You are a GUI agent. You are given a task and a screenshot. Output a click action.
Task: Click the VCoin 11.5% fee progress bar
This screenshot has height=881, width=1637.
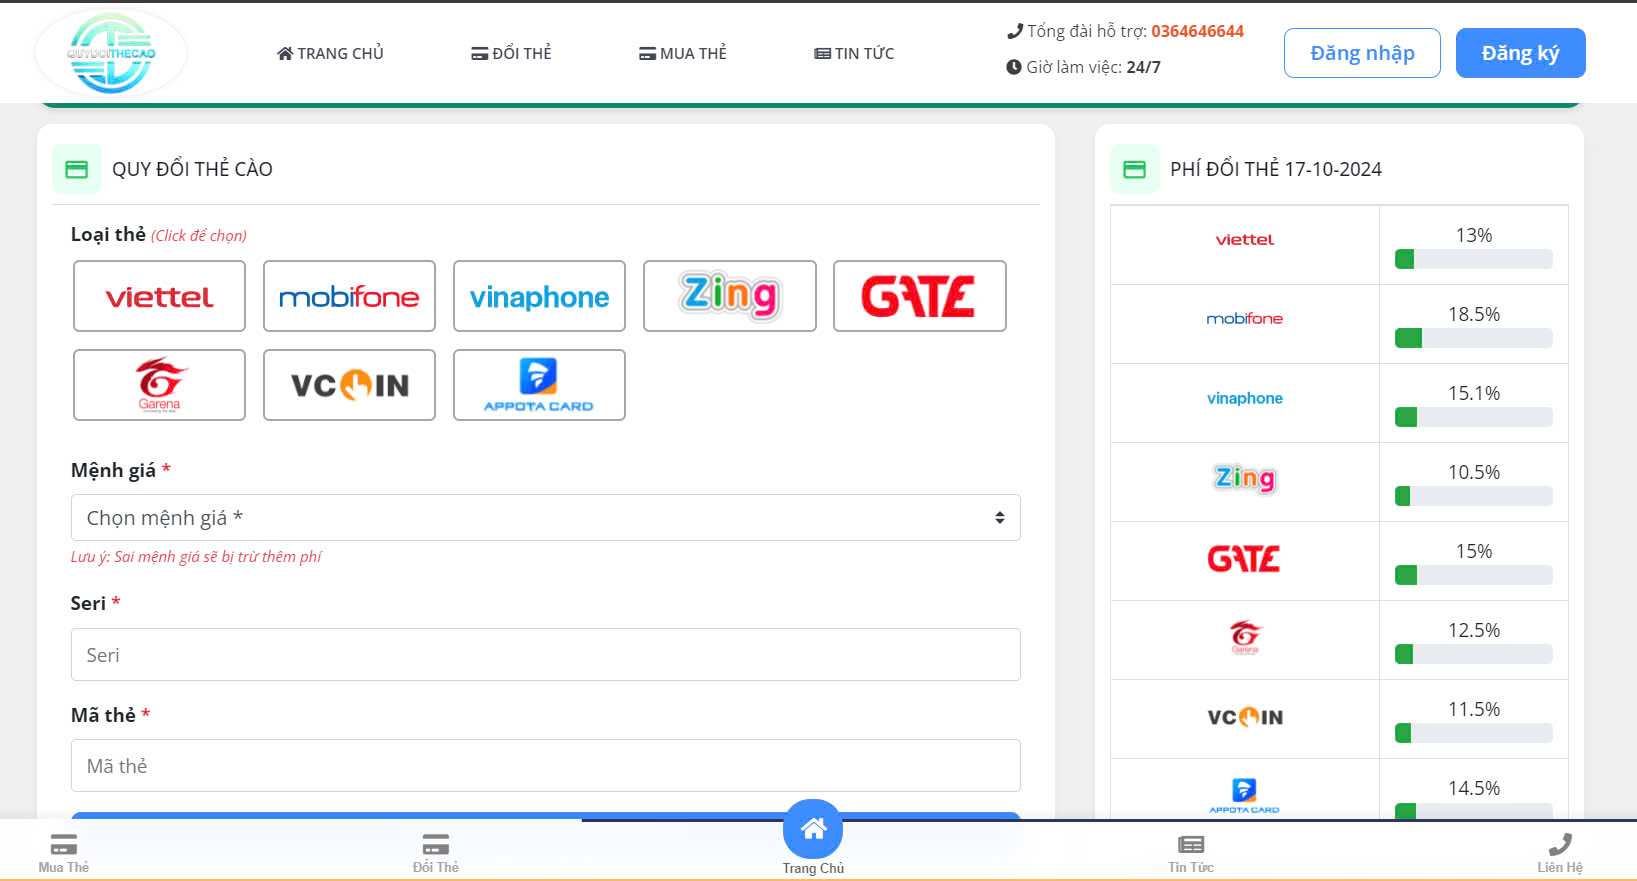coord(1473,733)
